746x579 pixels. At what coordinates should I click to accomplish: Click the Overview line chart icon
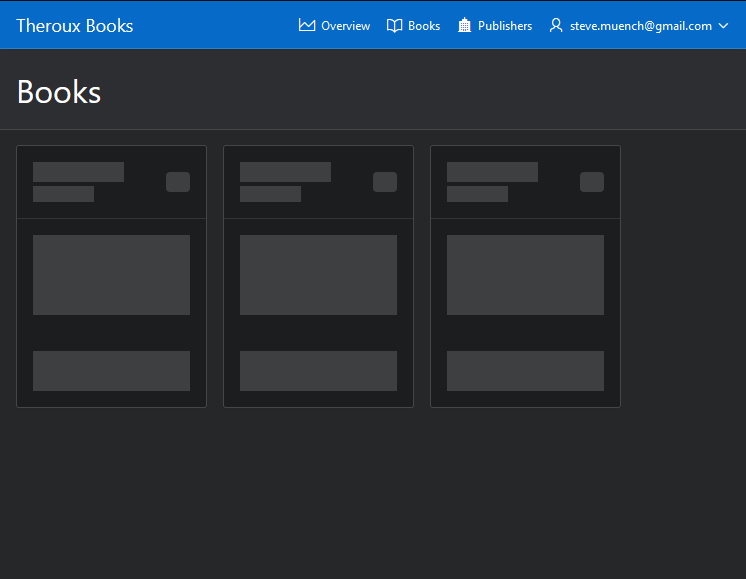coord(307,25)
